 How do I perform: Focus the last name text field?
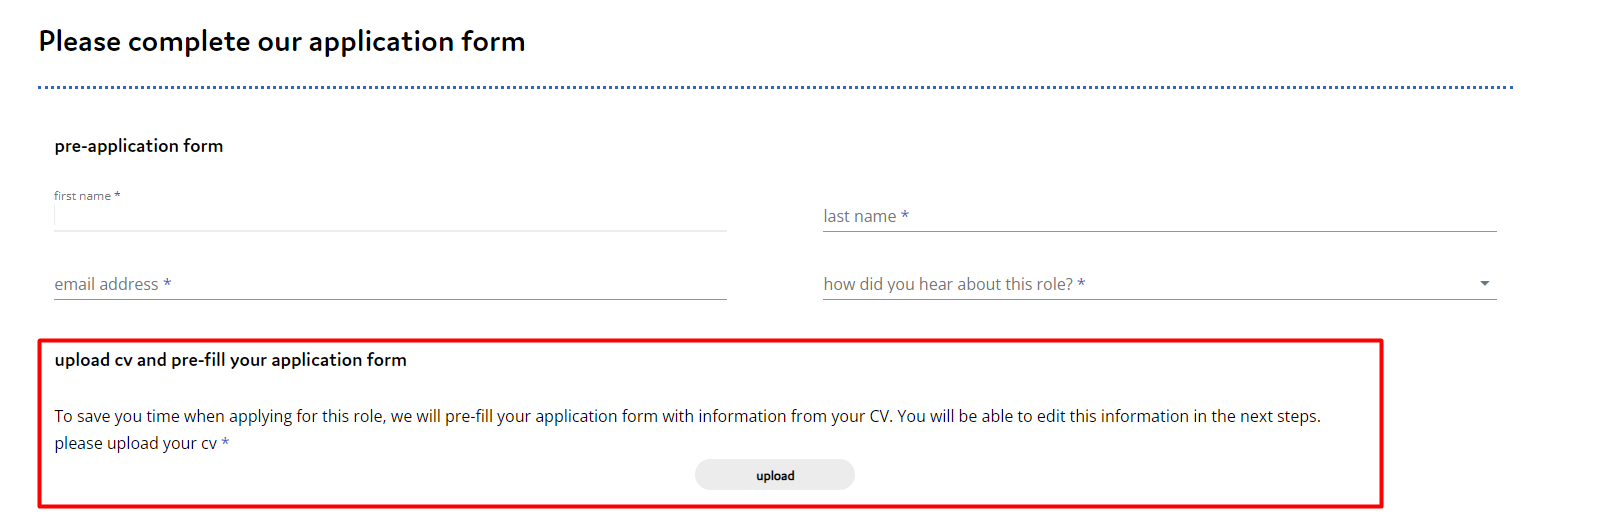click(x=1160, y=217)
